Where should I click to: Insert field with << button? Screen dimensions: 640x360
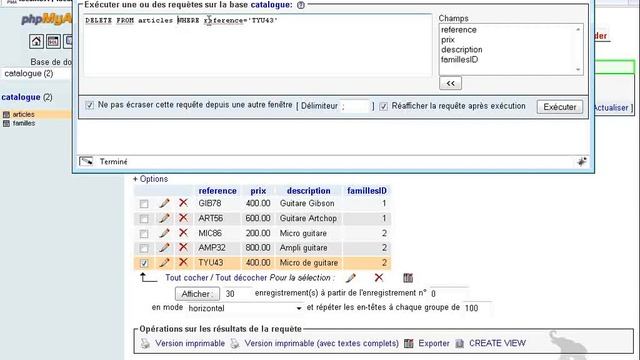(450, 83)
